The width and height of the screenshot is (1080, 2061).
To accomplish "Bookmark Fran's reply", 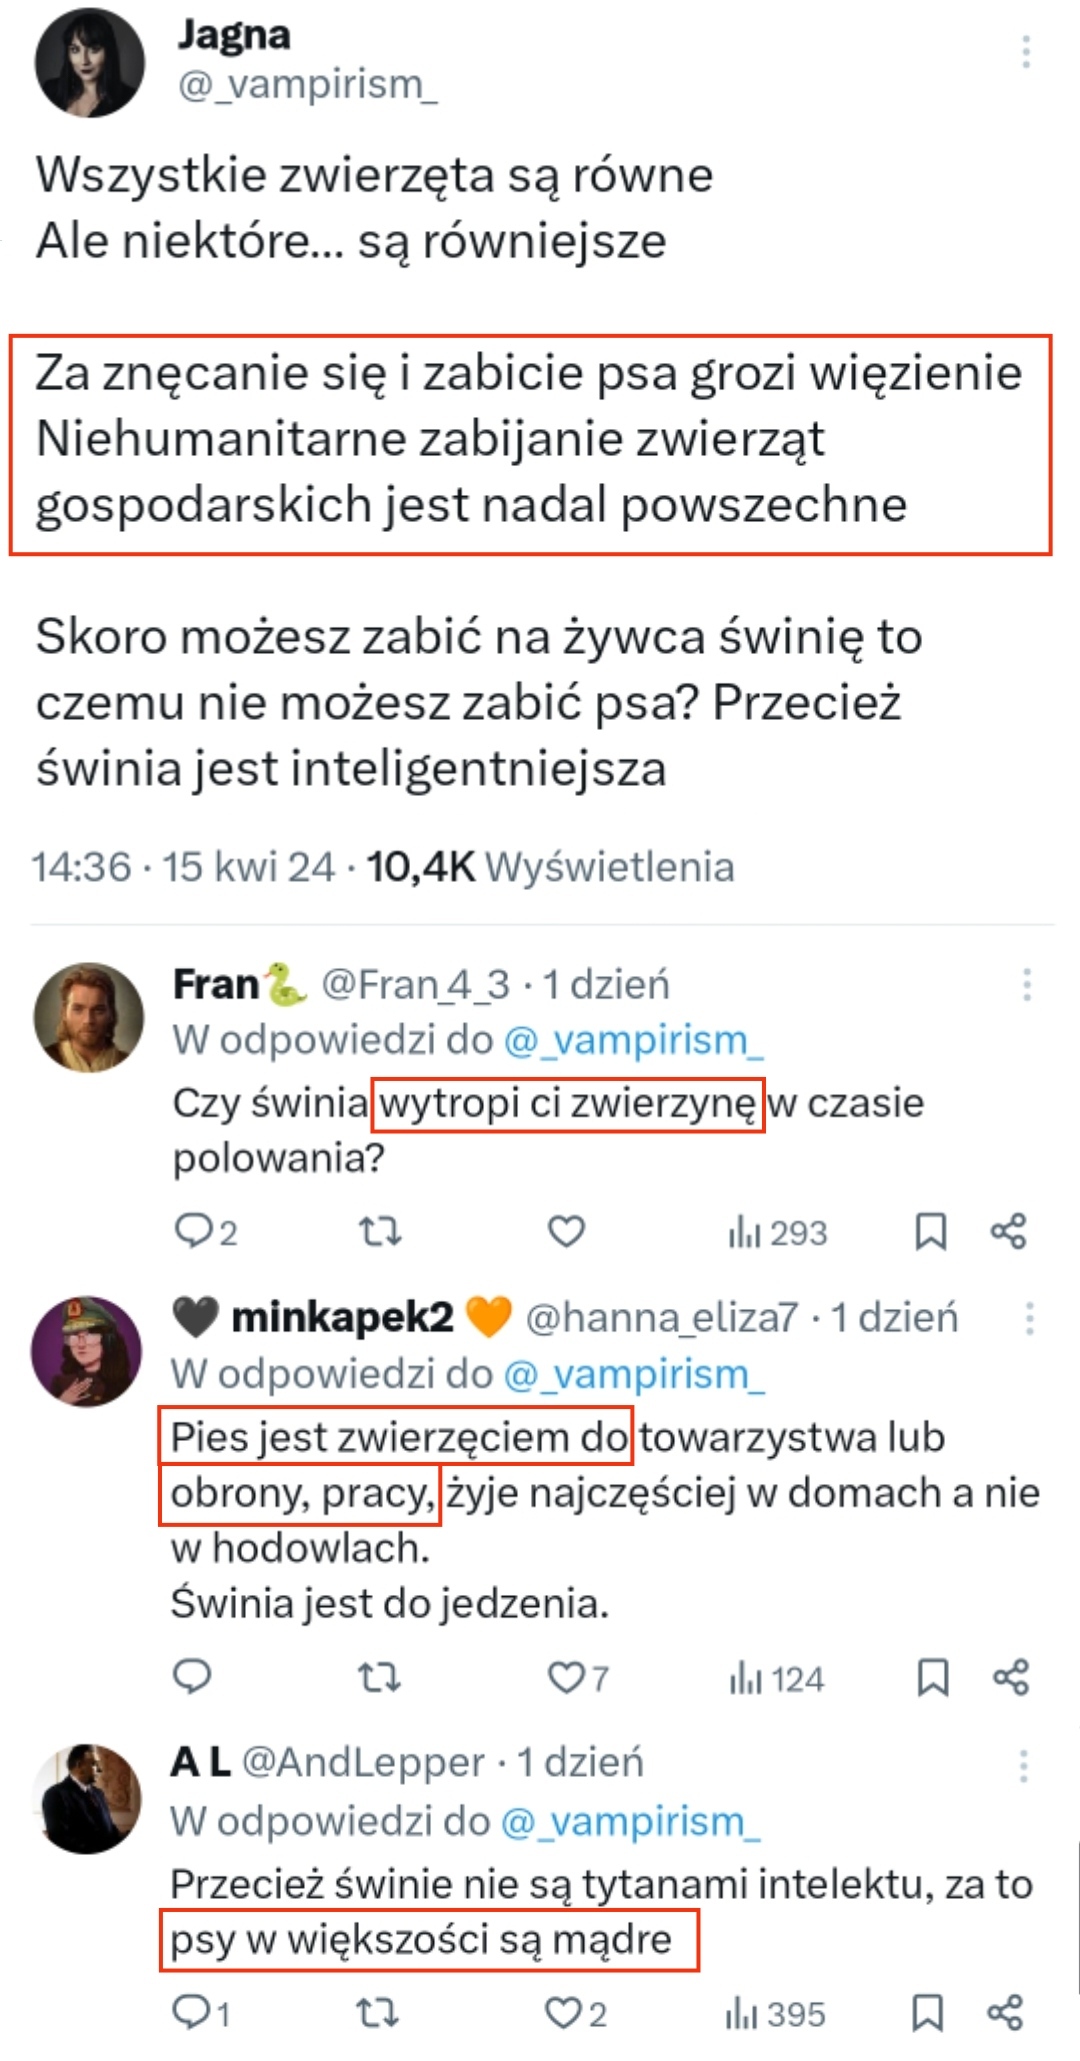I will click(x=931, y=1232).
